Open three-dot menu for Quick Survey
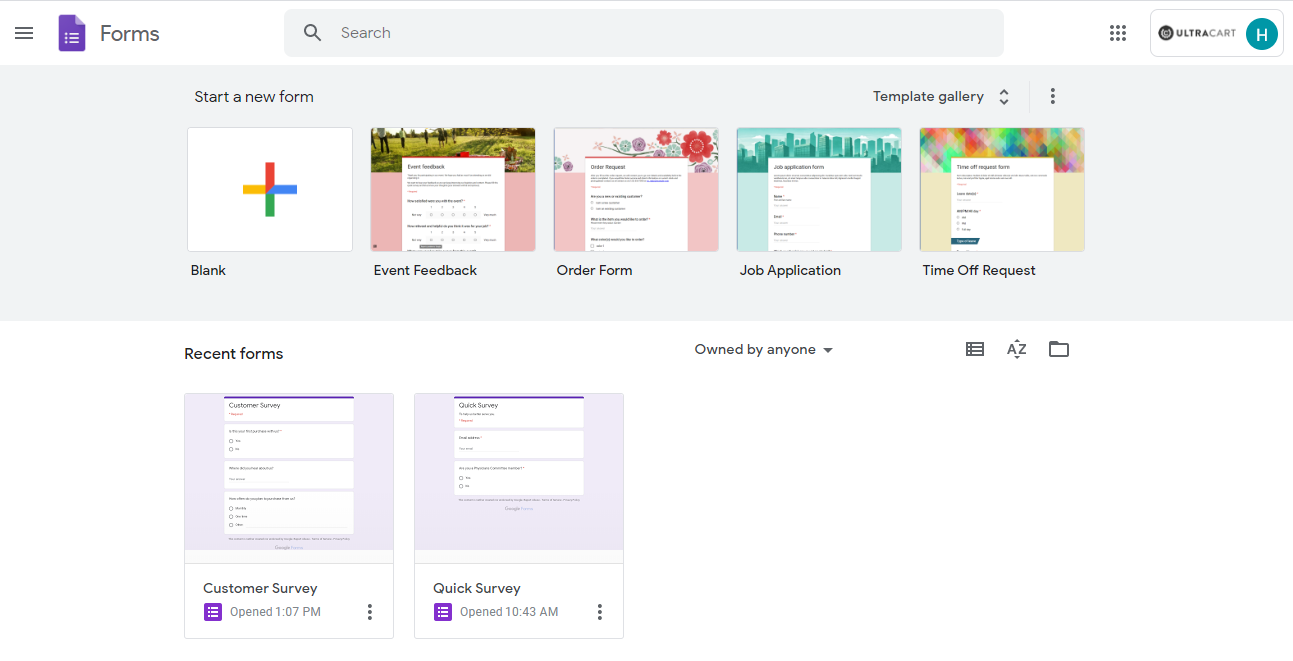 tap(600, 612)
